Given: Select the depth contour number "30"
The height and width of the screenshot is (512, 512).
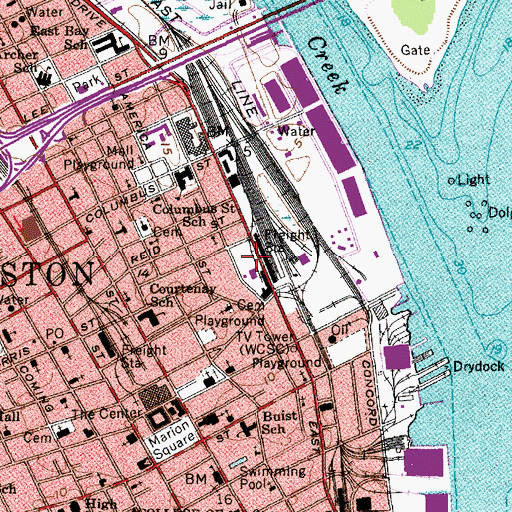Looking at the screenshot, I should click(459, 268).
